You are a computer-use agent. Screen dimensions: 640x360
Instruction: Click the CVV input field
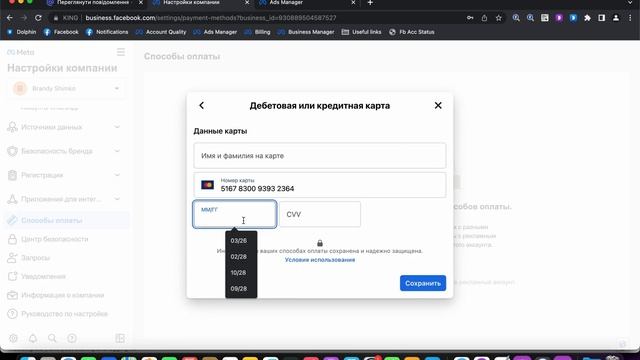(320, 214)
